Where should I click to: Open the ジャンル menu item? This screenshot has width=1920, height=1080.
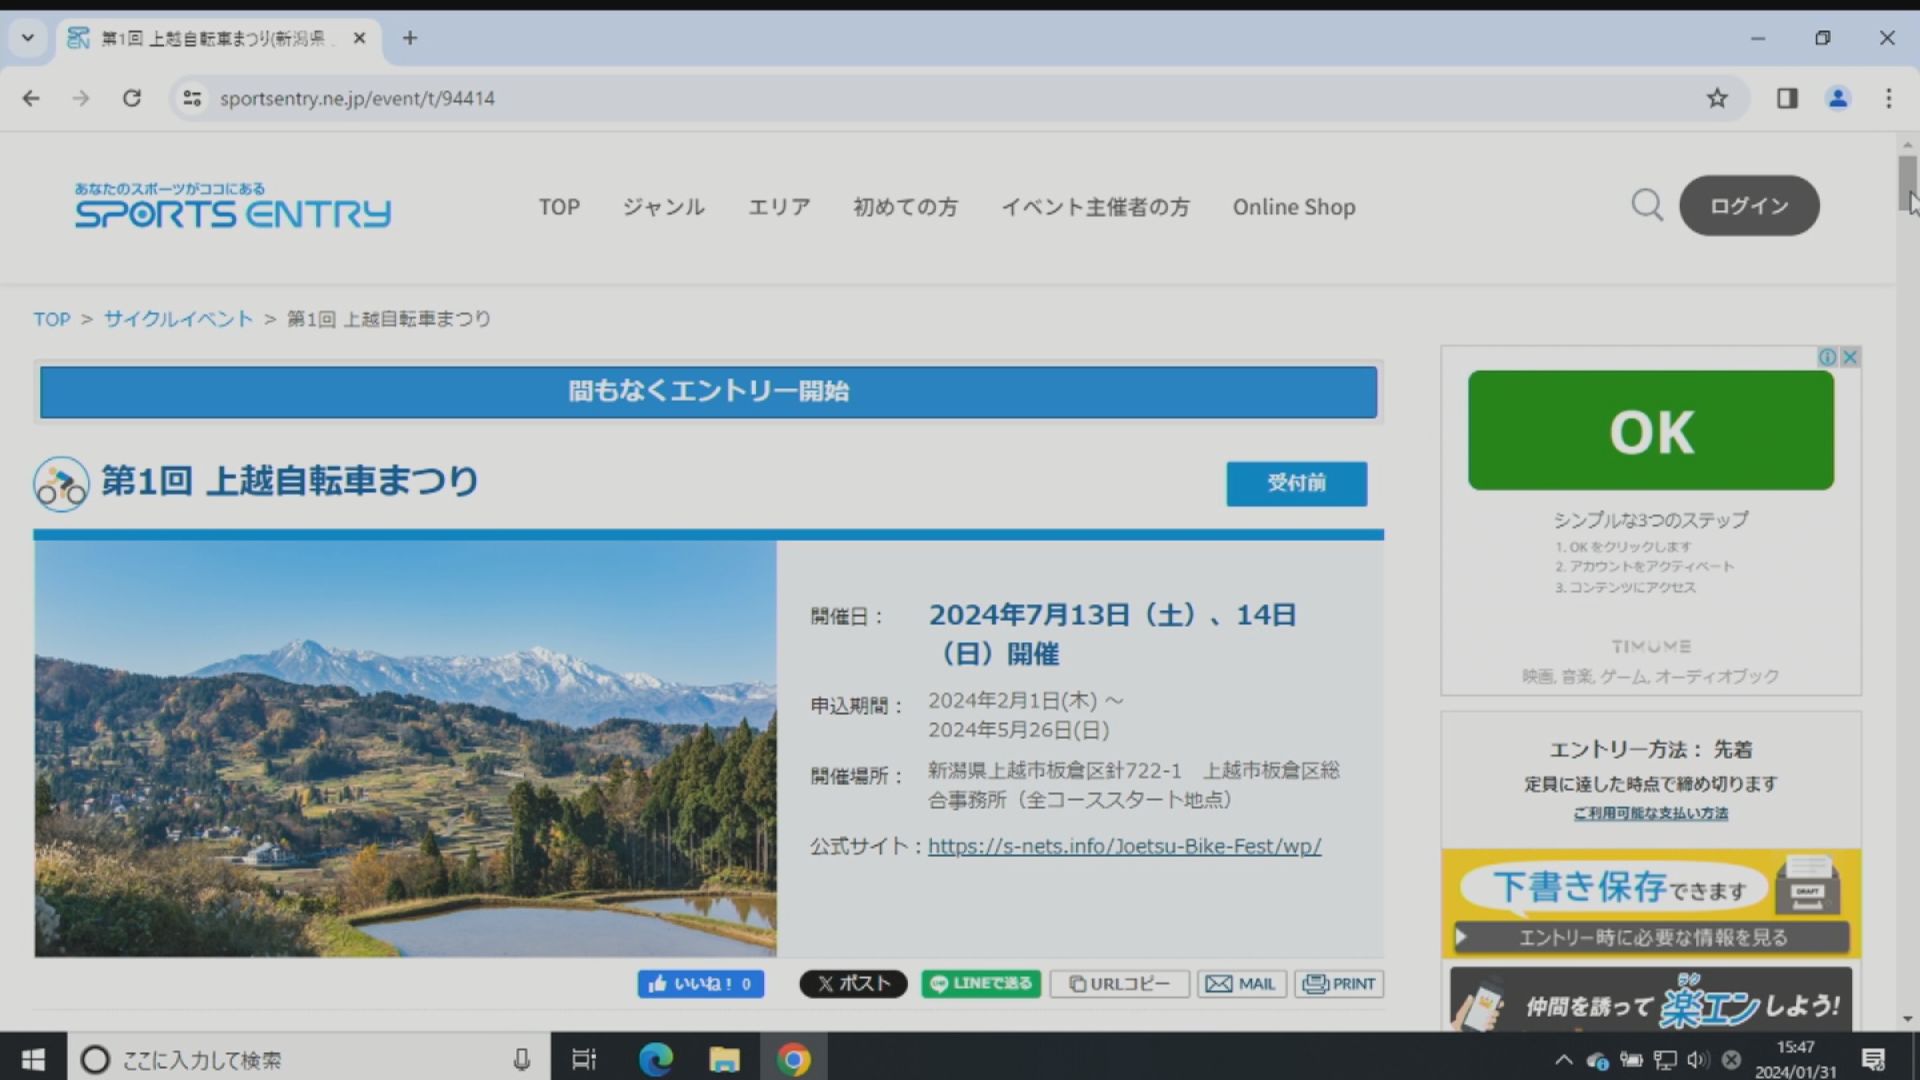[x=664, y=207]
